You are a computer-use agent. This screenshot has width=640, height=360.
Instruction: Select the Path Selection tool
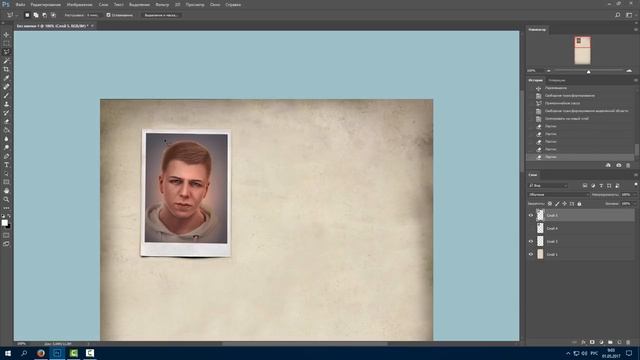click(6, 173)
